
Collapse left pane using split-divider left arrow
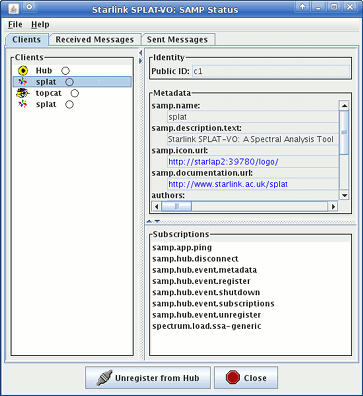[x=141, y=53]
